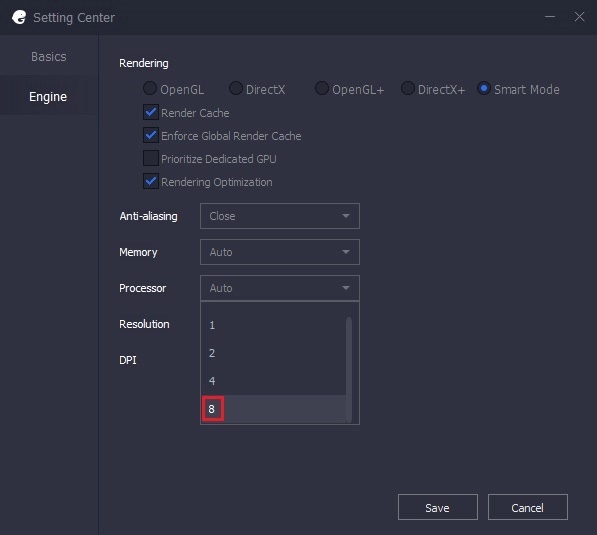
Task: Disable Rendering Optimization checkbox
Action: click(x=151, y=181)
